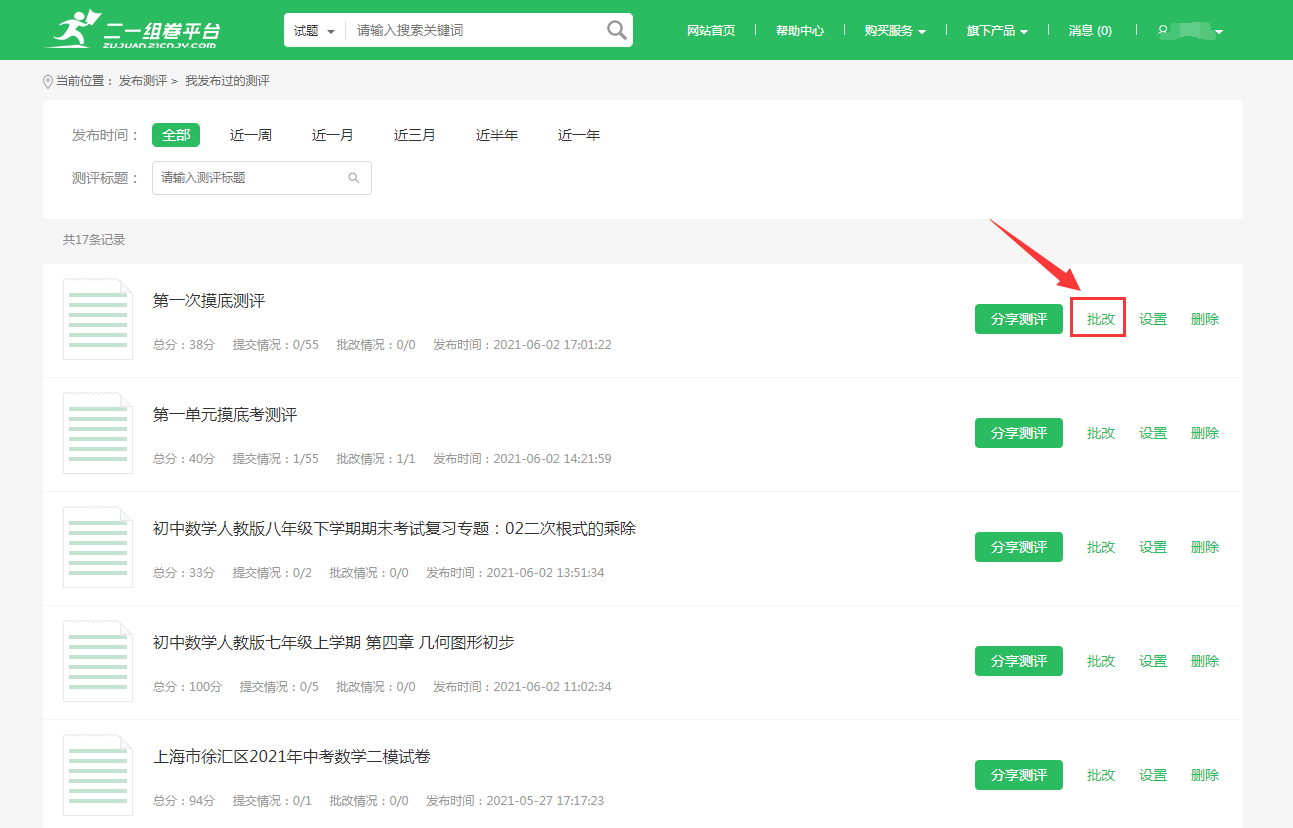
Task: Filter by 近一周
Action: [251, 135]
